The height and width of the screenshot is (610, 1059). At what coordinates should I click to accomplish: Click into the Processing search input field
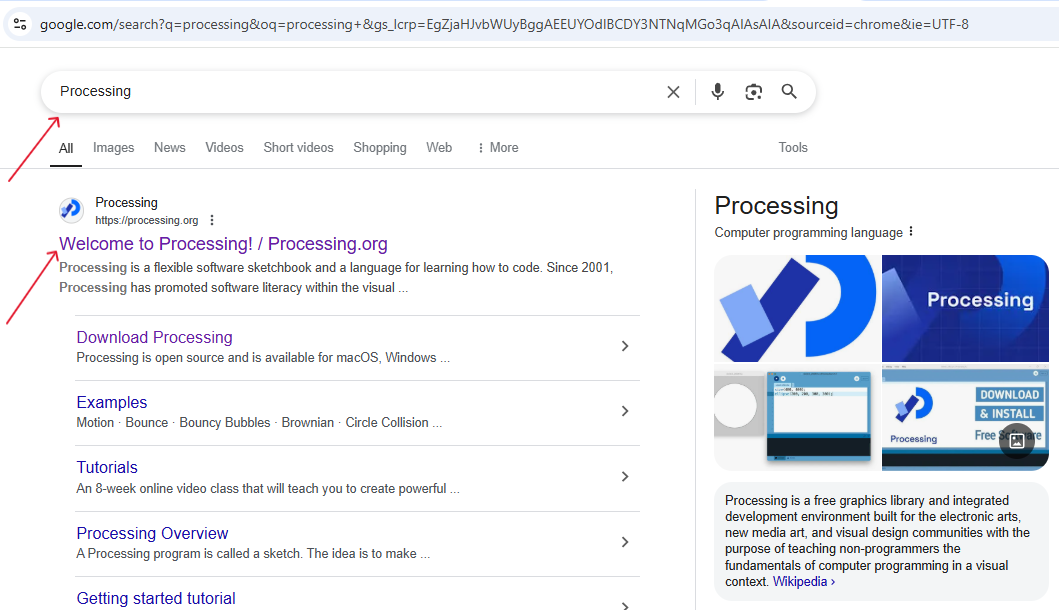[351, 92]
